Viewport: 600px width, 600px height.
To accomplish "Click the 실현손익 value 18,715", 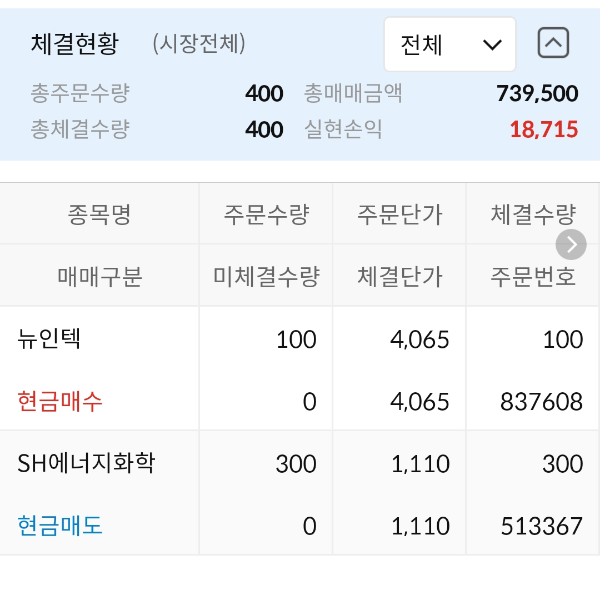I will coord(543,129).
